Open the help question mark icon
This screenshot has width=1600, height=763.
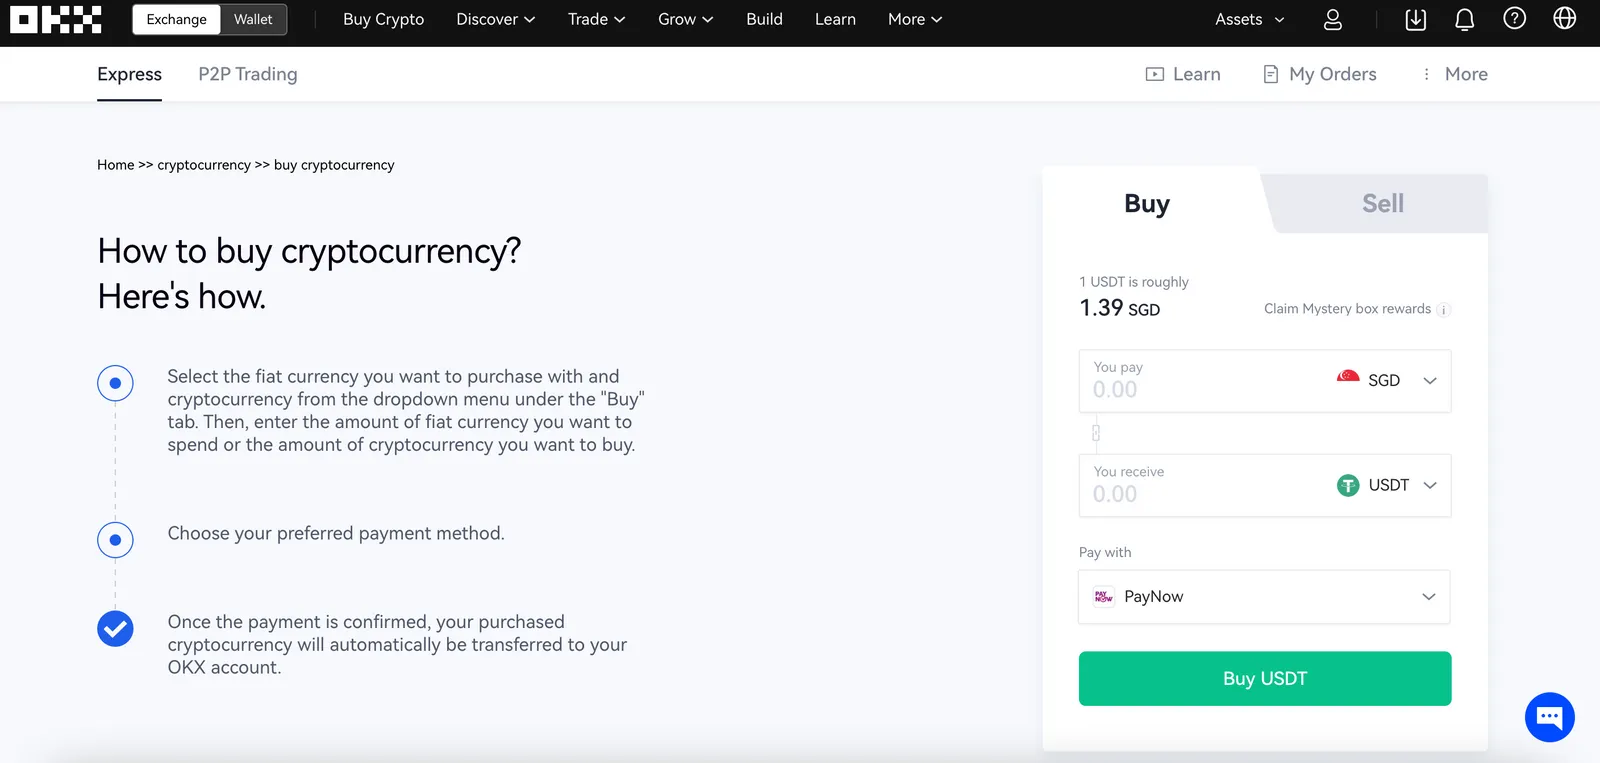pyautogui.click(x=1515, y=19)
